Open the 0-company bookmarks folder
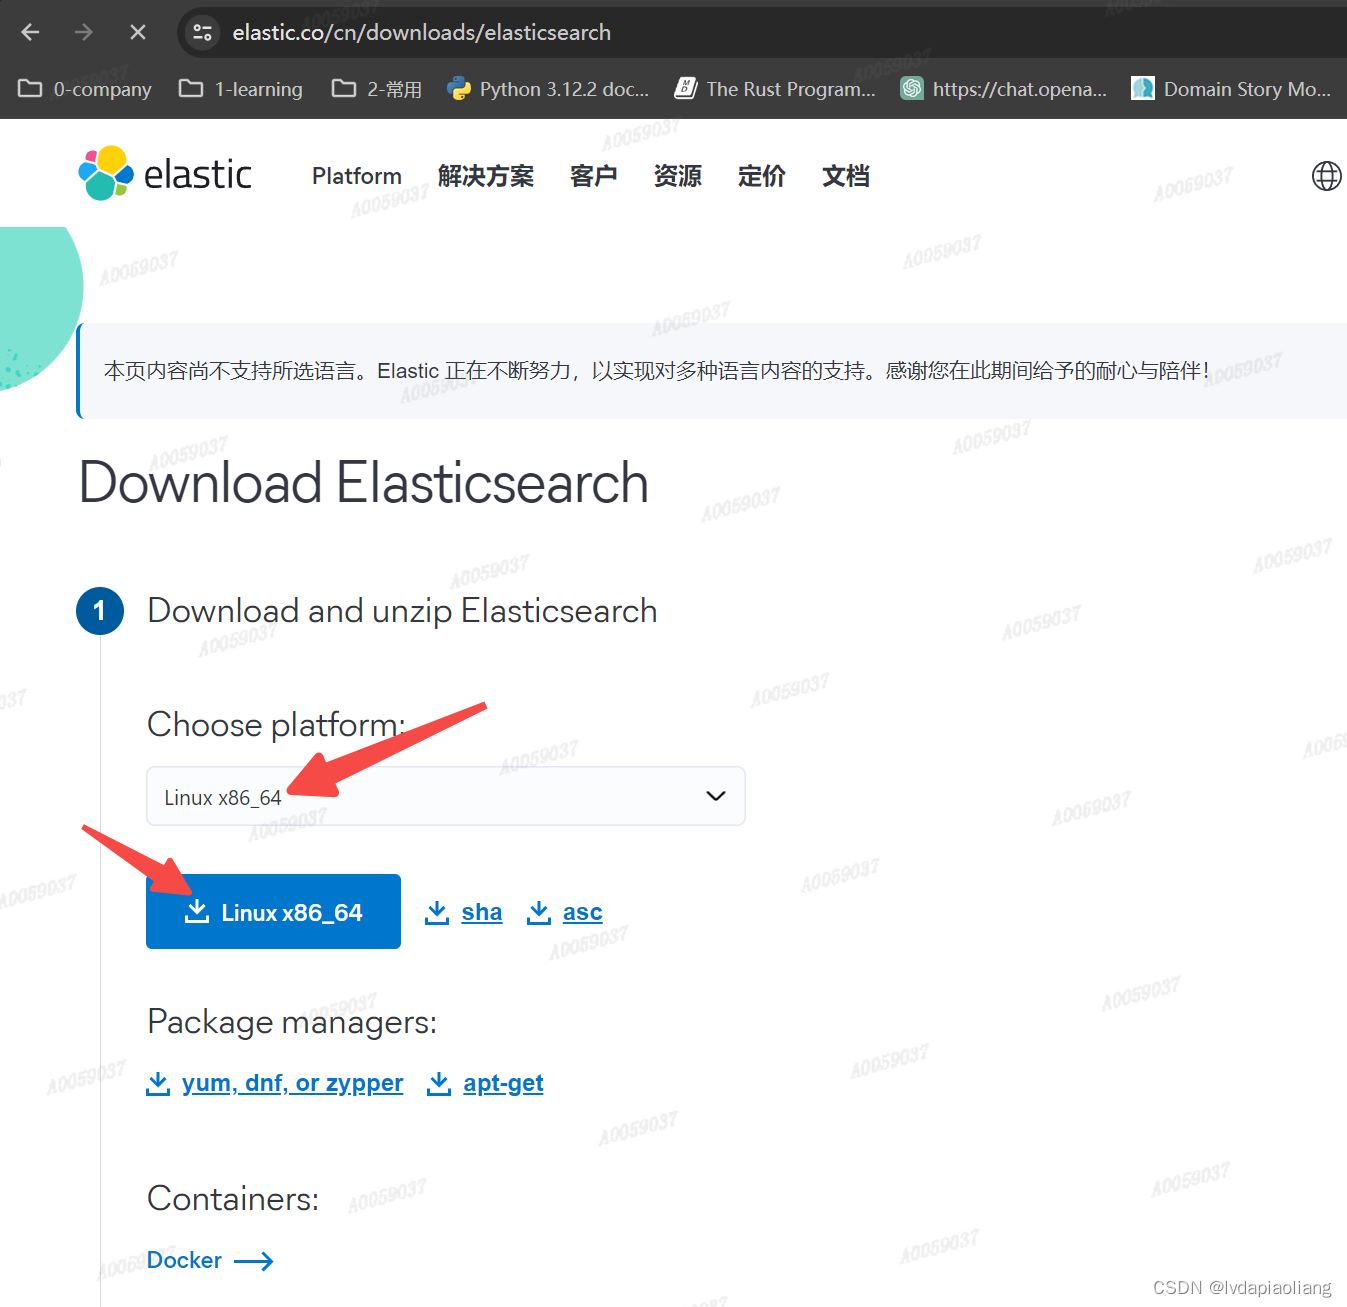 84,88
